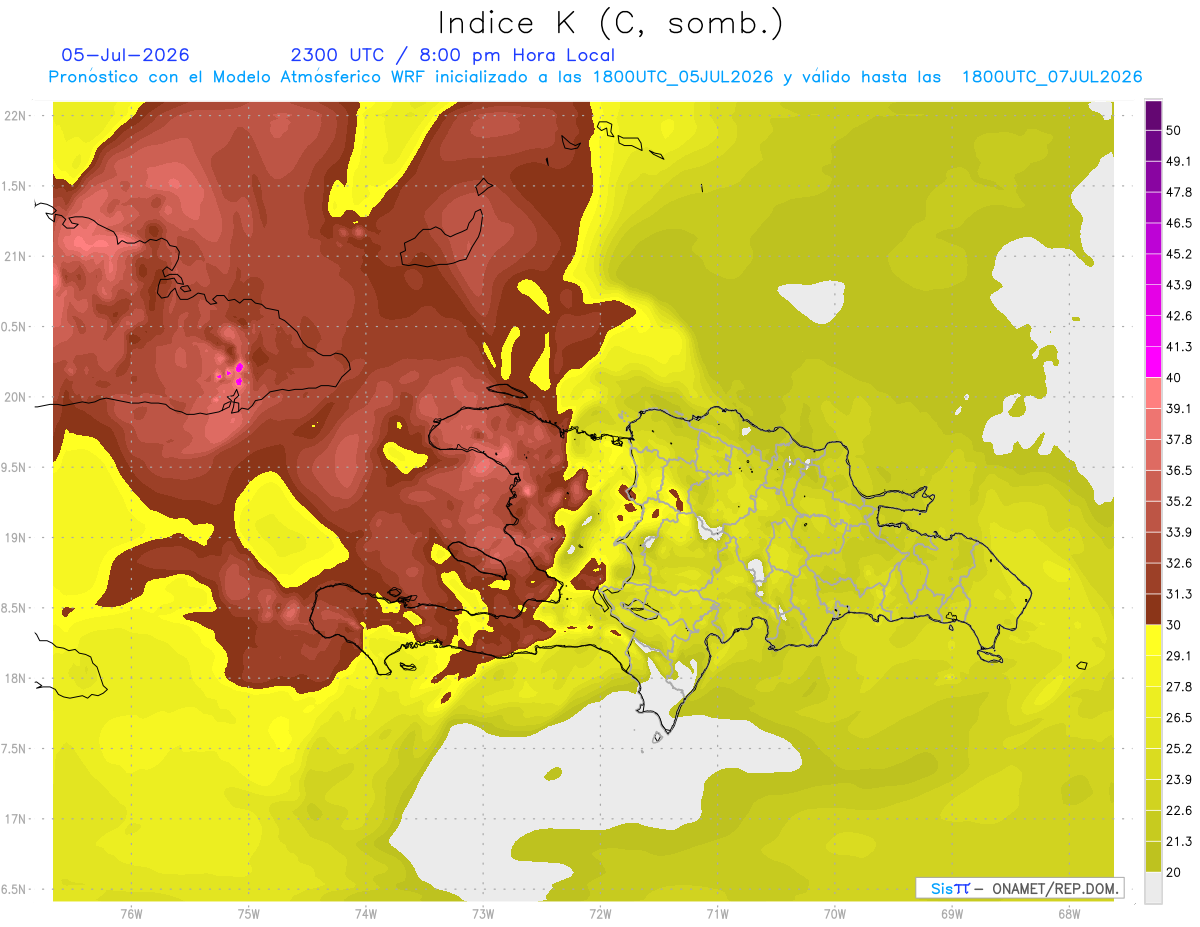Click the longitude label "70W"

coord(835,914)
